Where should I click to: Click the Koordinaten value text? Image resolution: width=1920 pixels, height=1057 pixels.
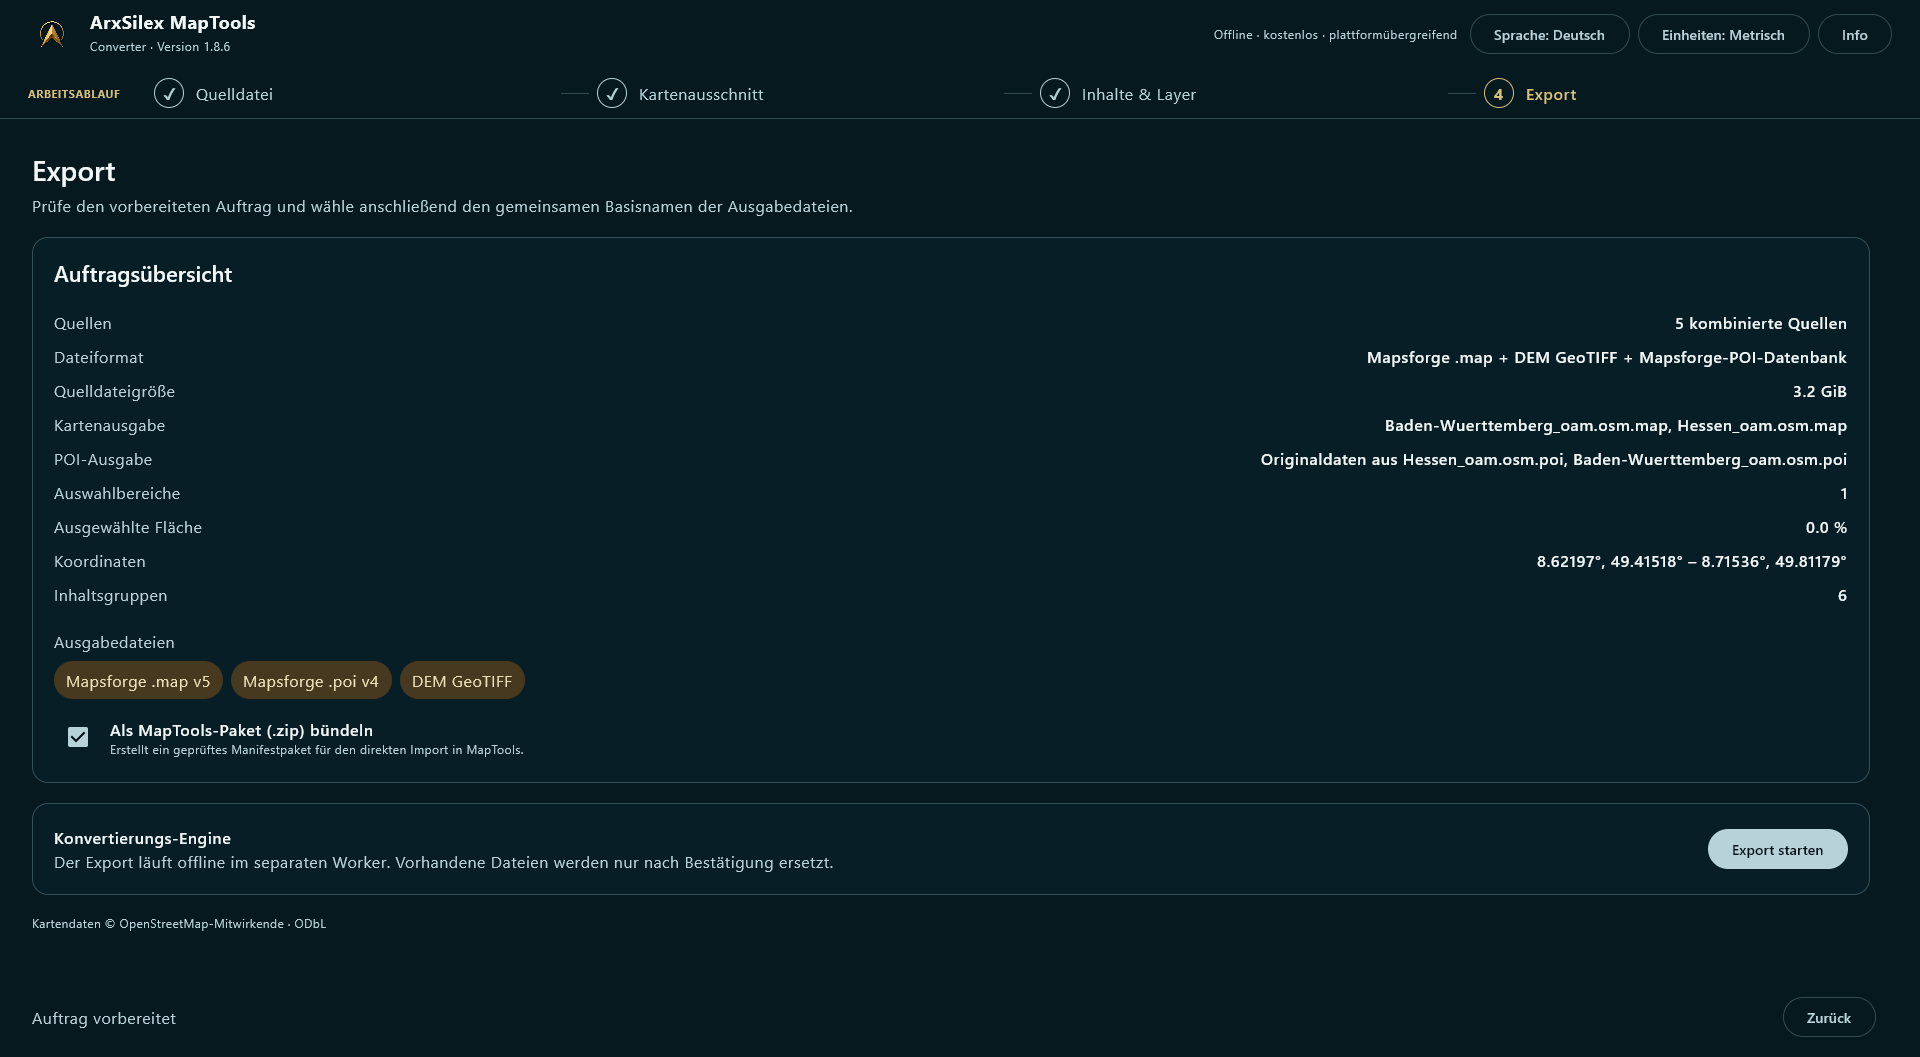pyautogui.click(x=1692, y=562)
